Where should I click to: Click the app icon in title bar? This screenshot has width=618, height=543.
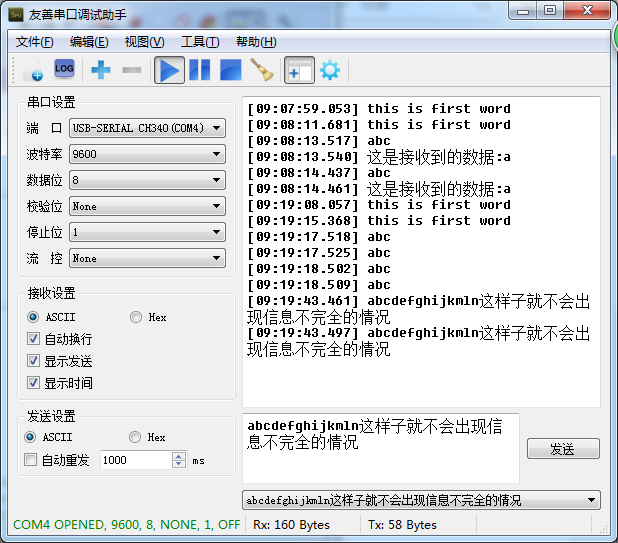tap(16, 15)
